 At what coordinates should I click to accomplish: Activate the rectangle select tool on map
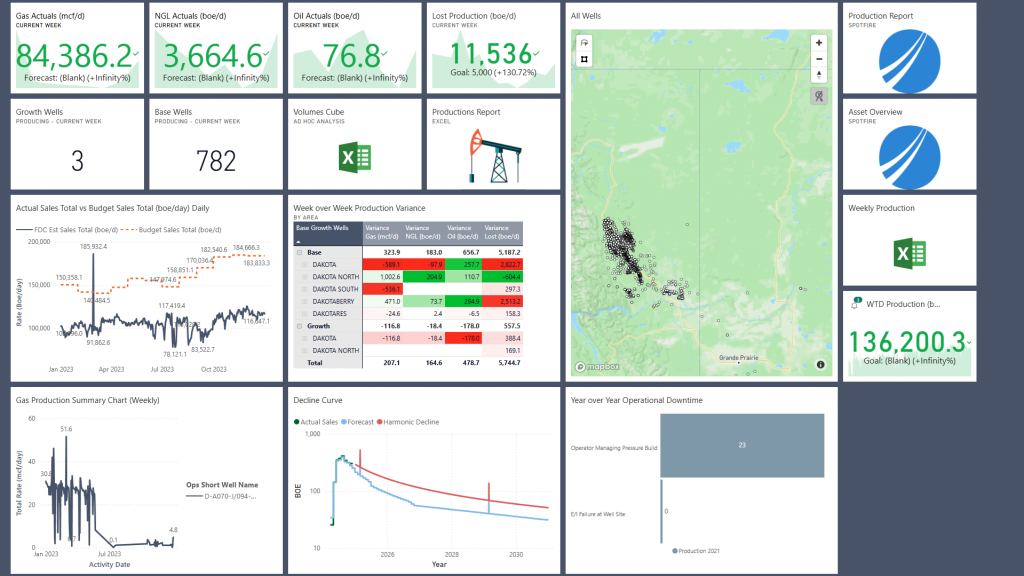584,59
